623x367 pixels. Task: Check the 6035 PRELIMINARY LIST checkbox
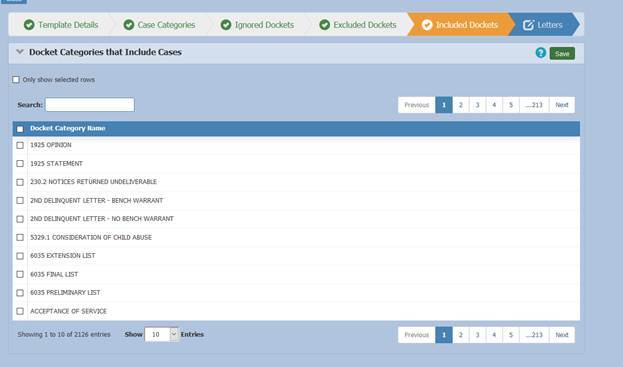click(20, 293)
